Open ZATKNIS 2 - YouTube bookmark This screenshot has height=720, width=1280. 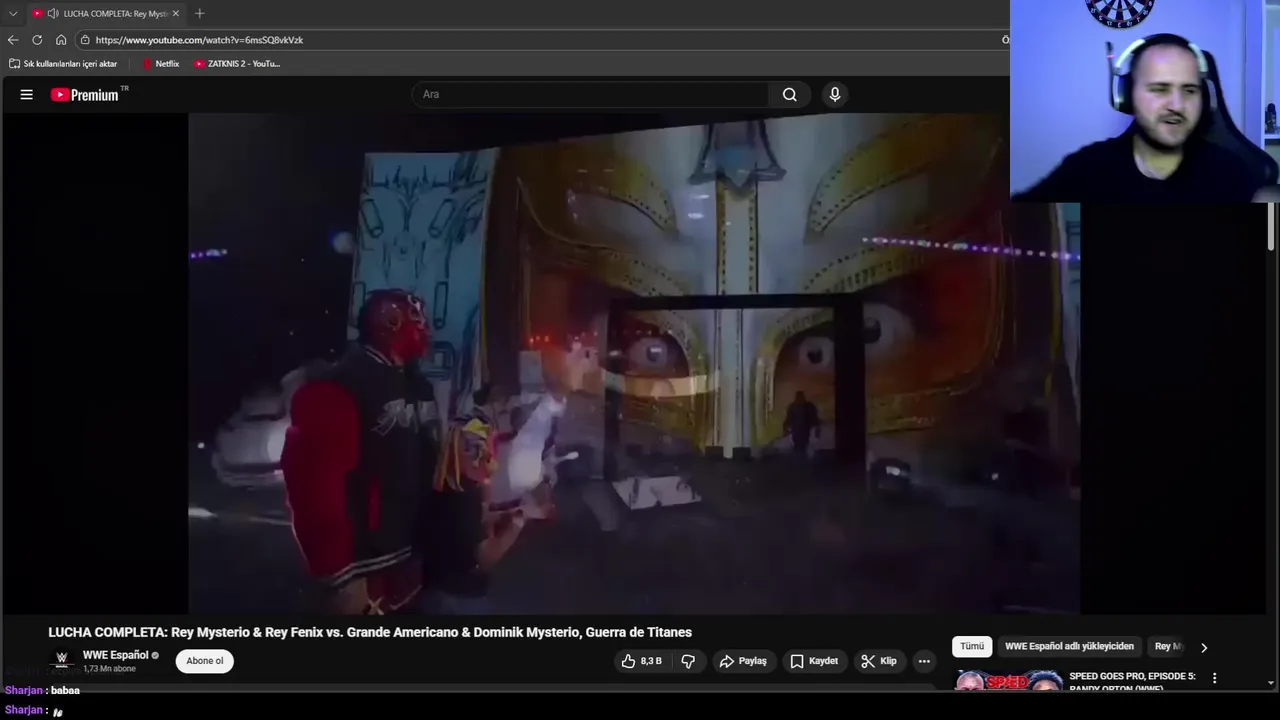click(x=237, y=63)
